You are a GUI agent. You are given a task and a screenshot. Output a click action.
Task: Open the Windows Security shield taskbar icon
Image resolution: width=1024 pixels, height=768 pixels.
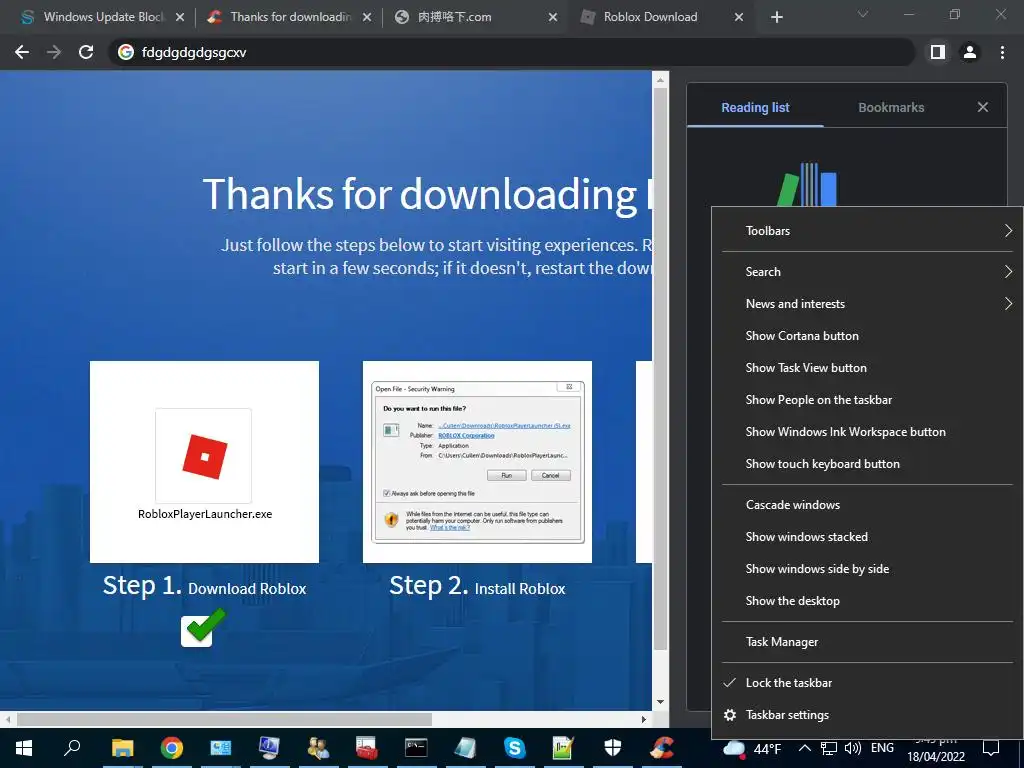[x=612, y=748]
